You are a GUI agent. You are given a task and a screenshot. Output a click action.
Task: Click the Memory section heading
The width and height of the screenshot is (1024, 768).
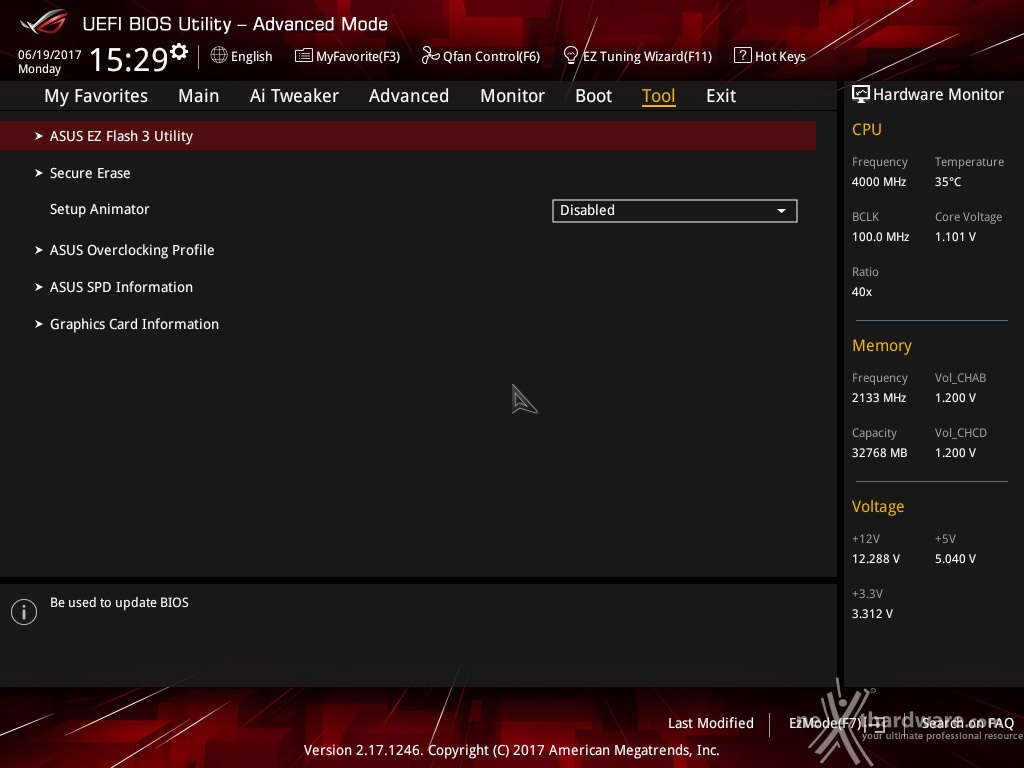point(882,345)
